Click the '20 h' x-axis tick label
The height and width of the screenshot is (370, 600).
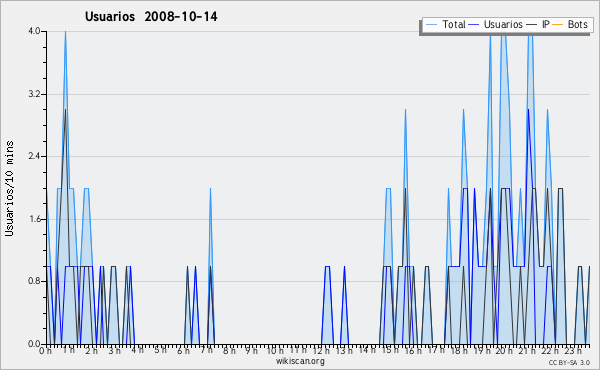[x=504, y=351]
